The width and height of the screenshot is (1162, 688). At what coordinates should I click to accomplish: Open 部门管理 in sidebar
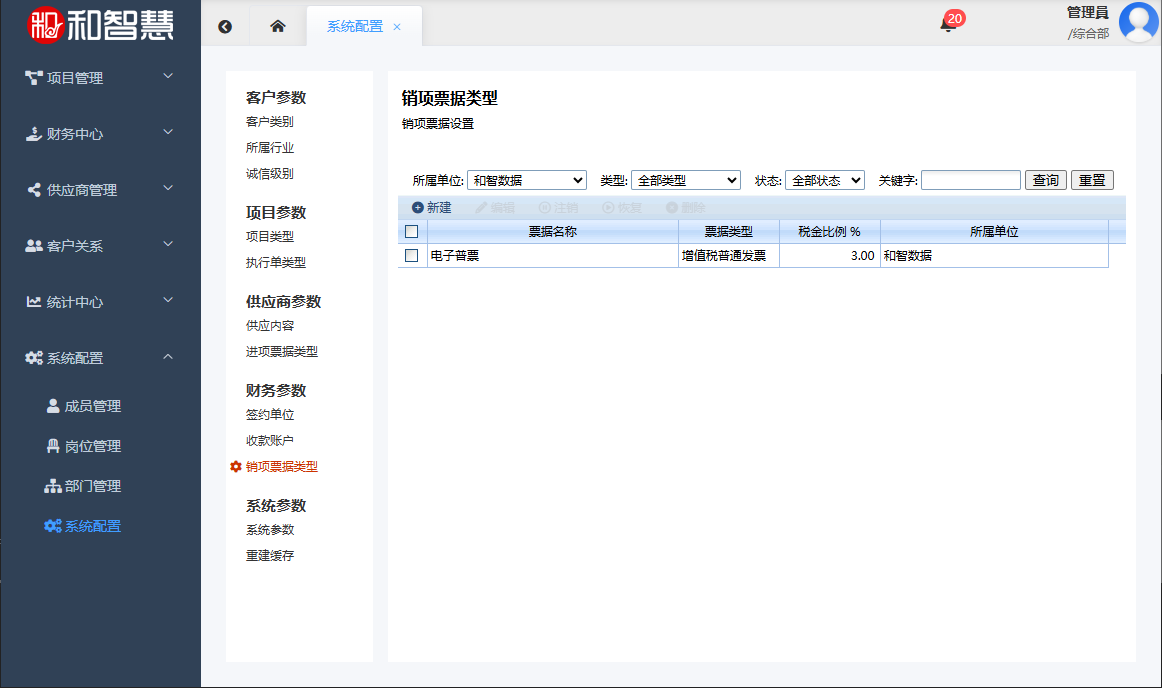pos(93,486)
